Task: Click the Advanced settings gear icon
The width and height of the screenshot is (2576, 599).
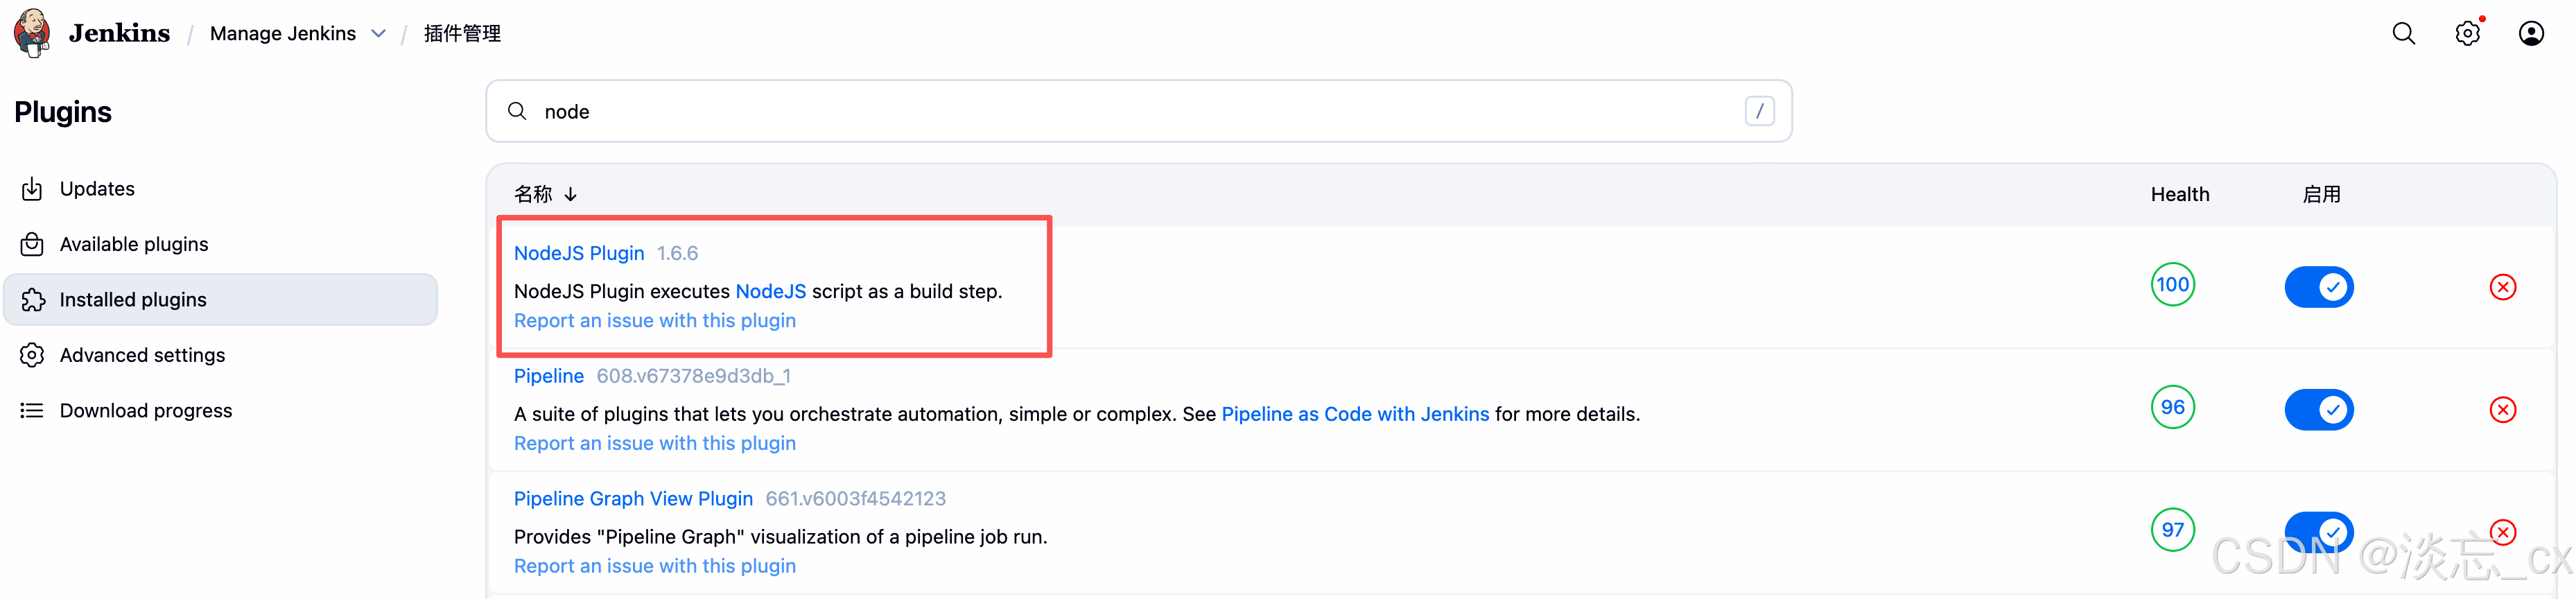Action: [32, 355]
